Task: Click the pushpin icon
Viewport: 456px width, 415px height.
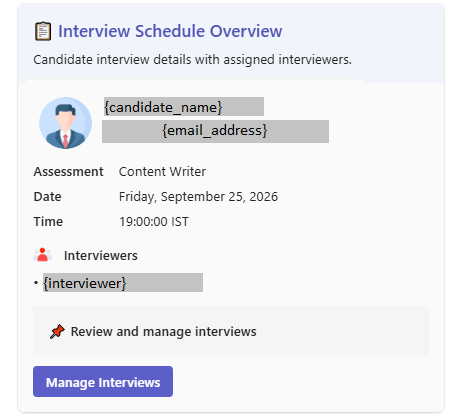Action: (57, 331)
